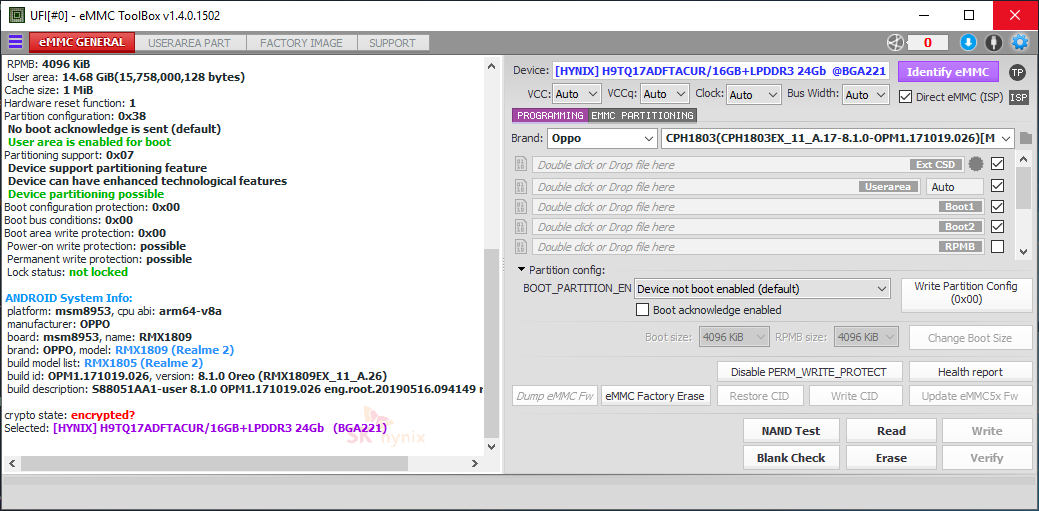Viewport: 1039px width, 511px height.
Task: Click eMMC Factory Erase button
Action: pos(656,396)
